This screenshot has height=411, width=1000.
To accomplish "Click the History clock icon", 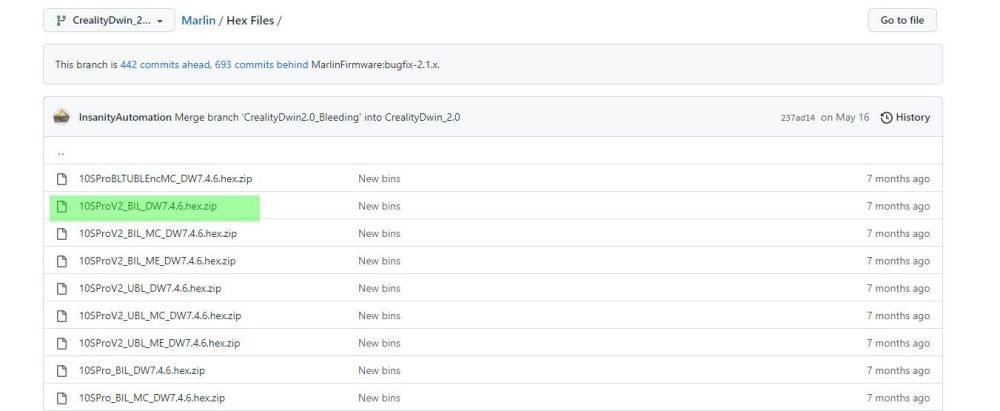I will [x=886, y=117].
